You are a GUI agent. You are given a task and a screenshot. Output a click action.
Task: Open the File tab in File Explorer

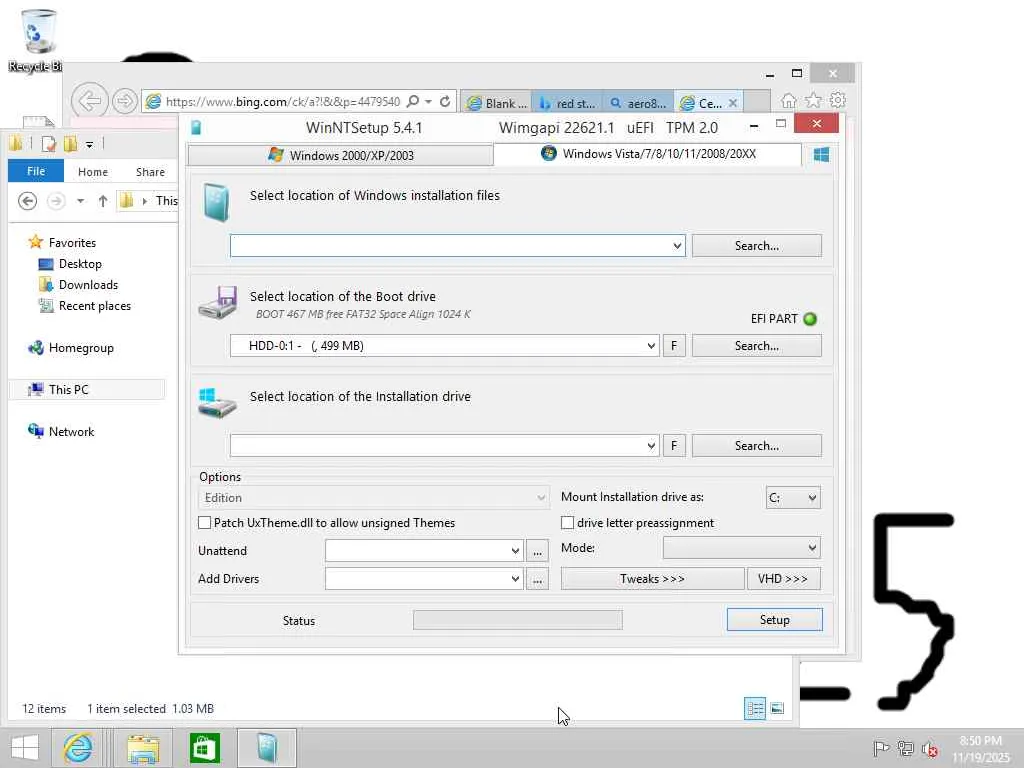coord(36,171)
